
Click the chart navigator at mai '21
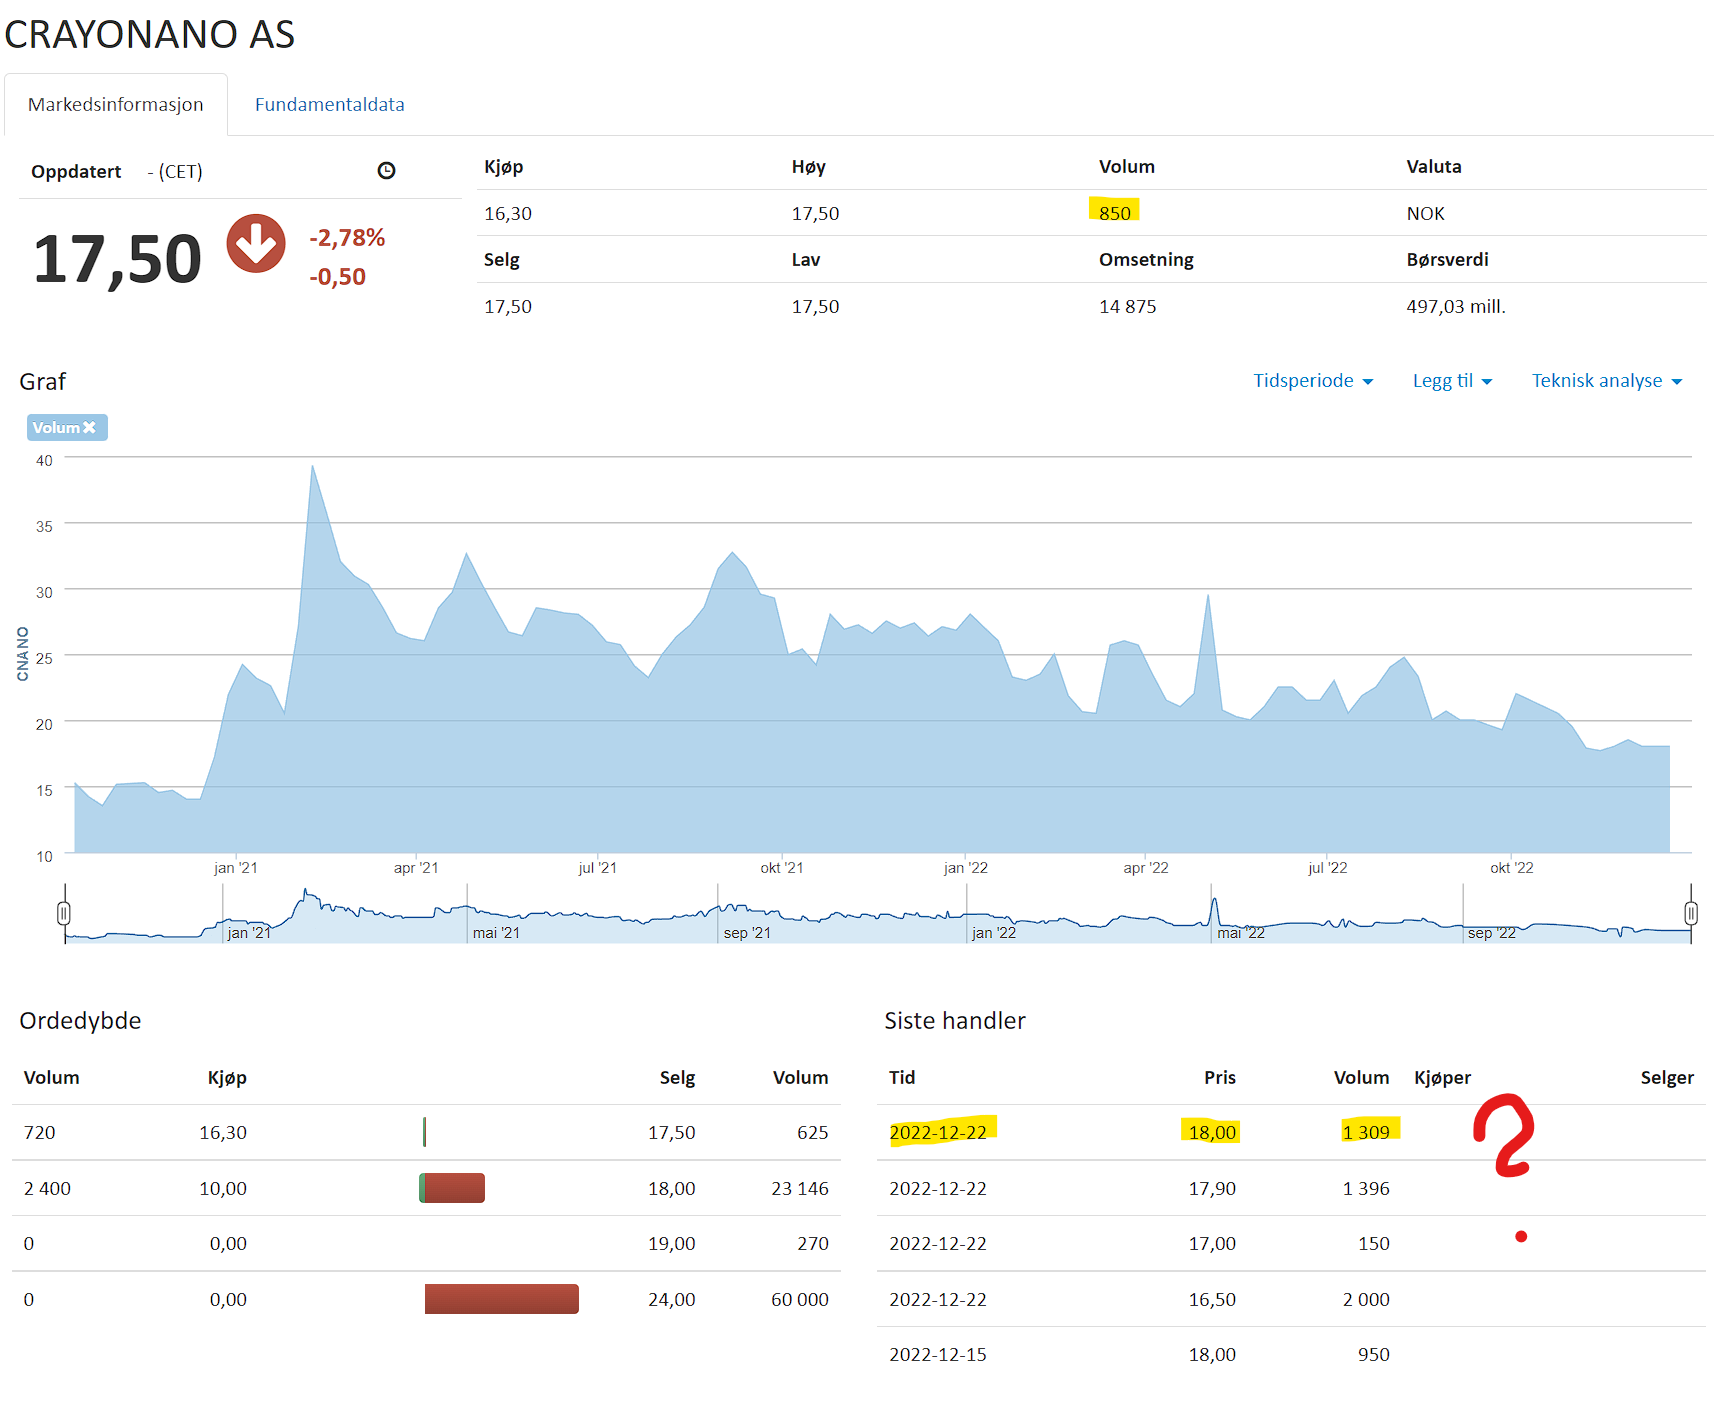pos(496,933)
